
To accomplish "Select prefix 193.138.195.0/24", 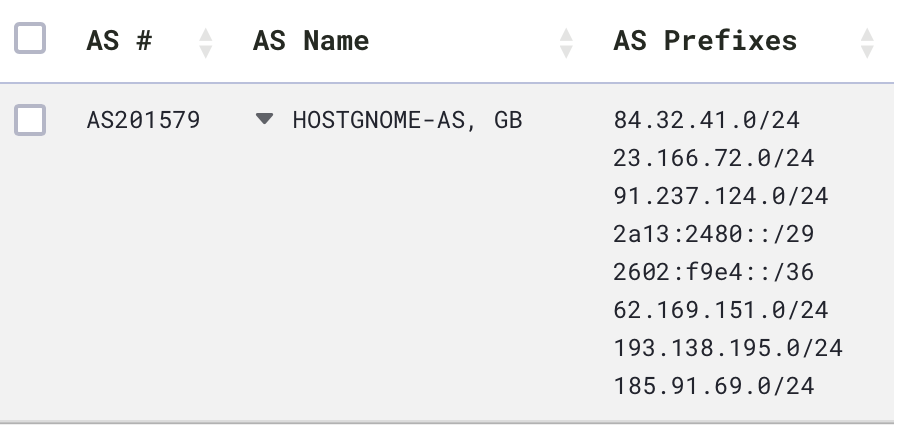I will click(728, 349).
